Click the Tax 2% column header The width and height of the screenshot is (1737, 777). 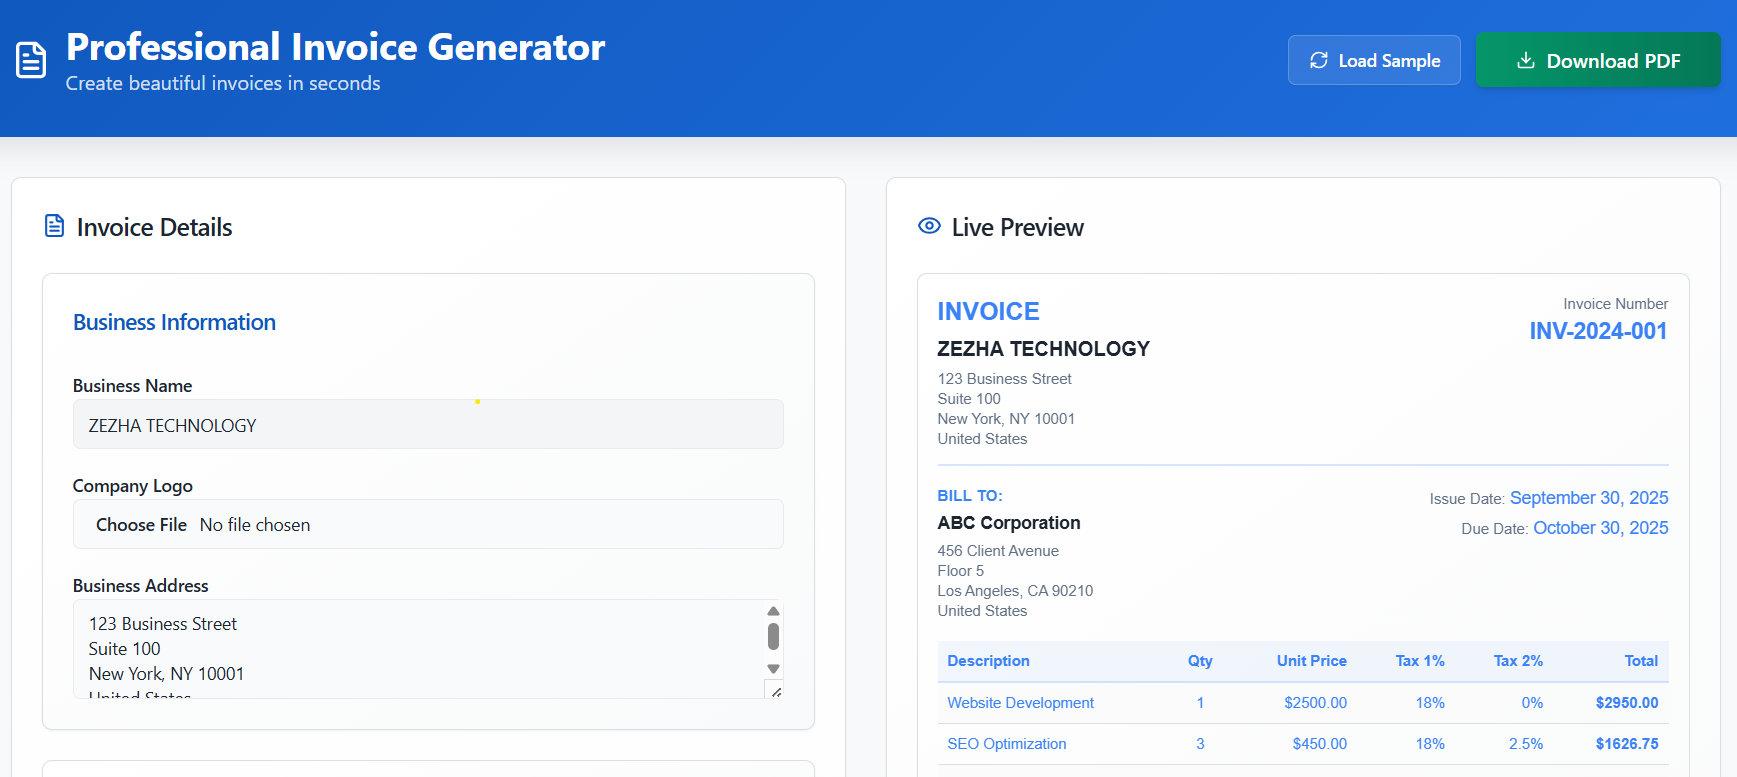1518,661
